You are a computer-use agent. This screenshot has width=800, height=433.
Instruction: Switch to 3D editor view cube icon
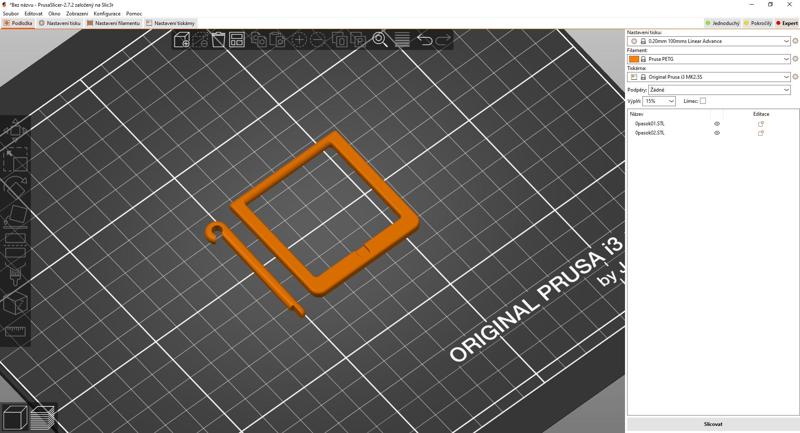(x=15, y=417)
